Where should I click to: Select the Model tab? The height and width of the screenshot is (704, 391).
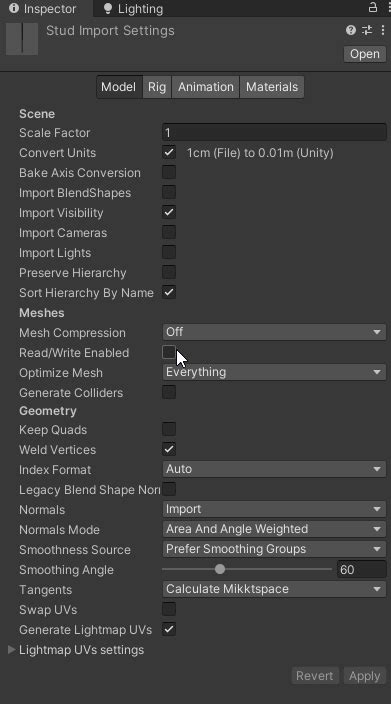pyautogui.click(x=119, y=87)
